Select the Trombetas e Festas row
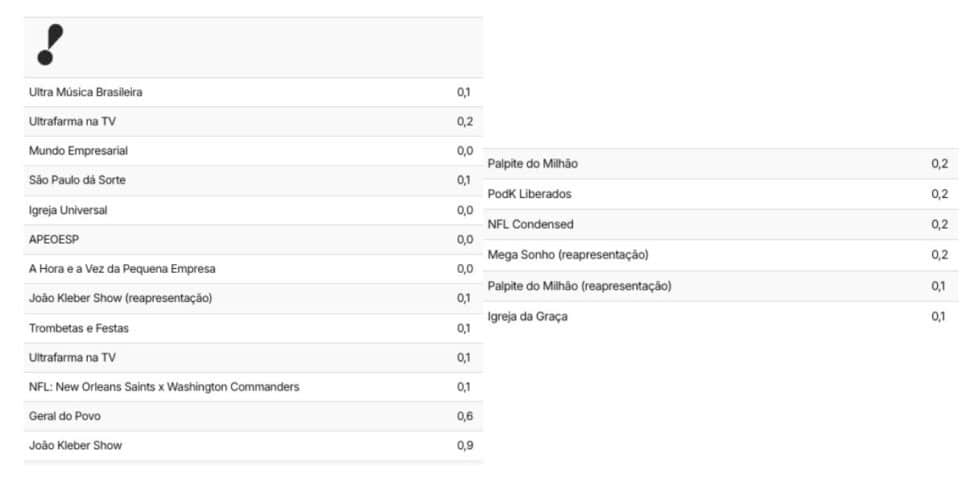This screenshot has height=483, width=966. (253, 328)
